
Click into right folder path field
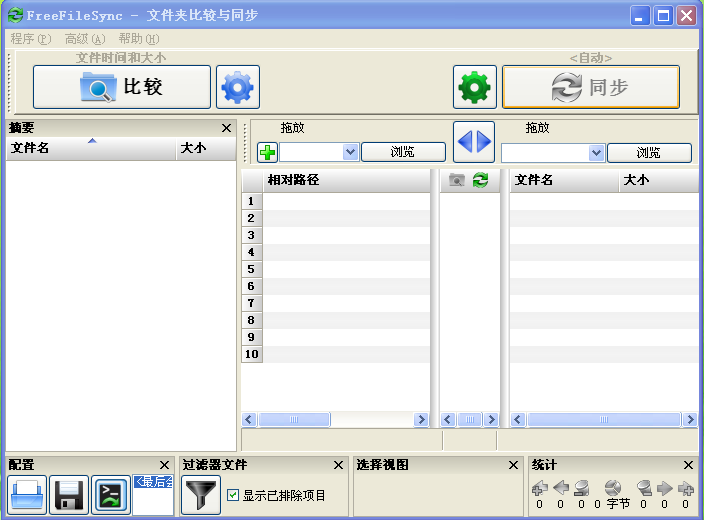(545, 153)
